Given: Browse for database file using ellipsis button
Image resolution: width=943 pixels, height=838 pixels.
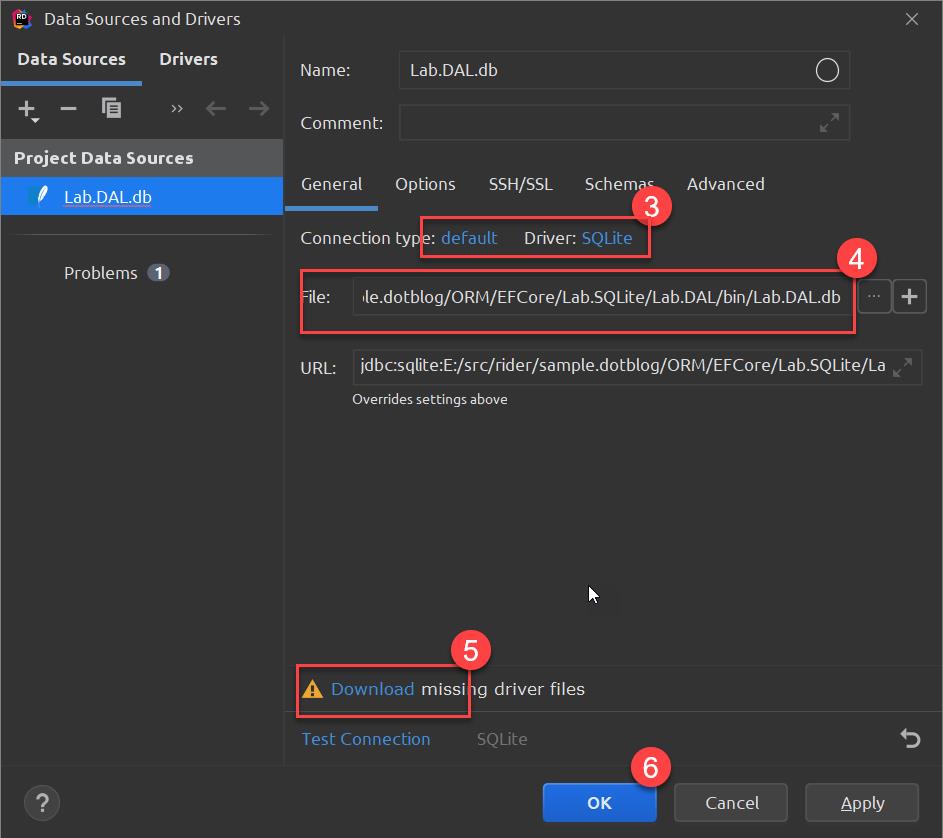Looking at the screenshot, I should (x=873, y=296).
